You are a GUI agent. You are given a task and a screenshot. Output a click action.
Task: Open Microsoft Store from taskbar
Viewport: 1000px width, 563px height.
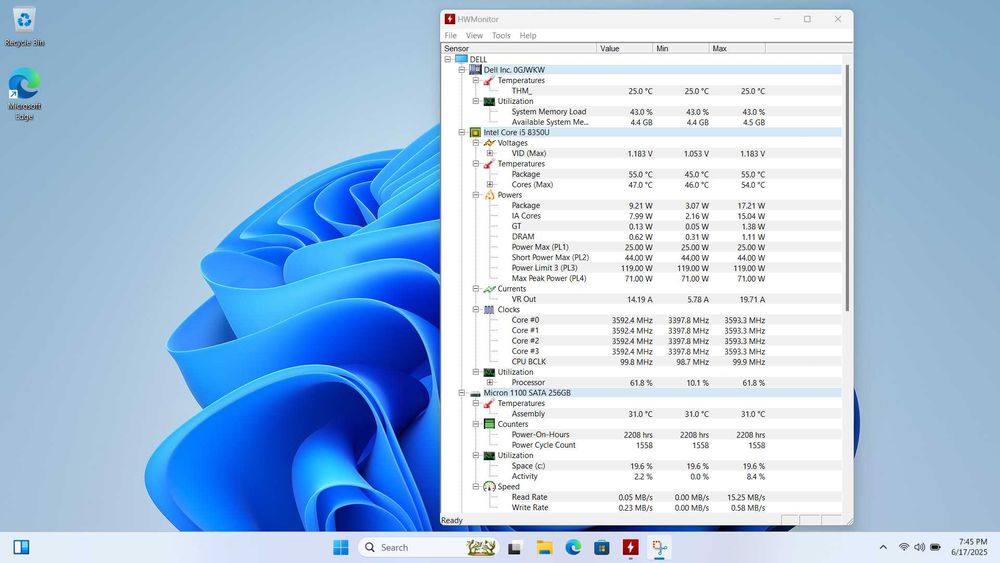click(601, 547)
